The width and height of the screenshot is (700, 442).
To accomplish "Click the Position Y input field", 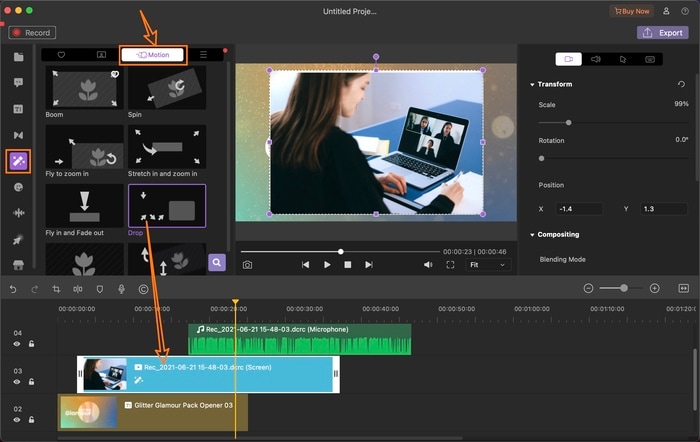I will pyautogui.click(x=663, y=208).
